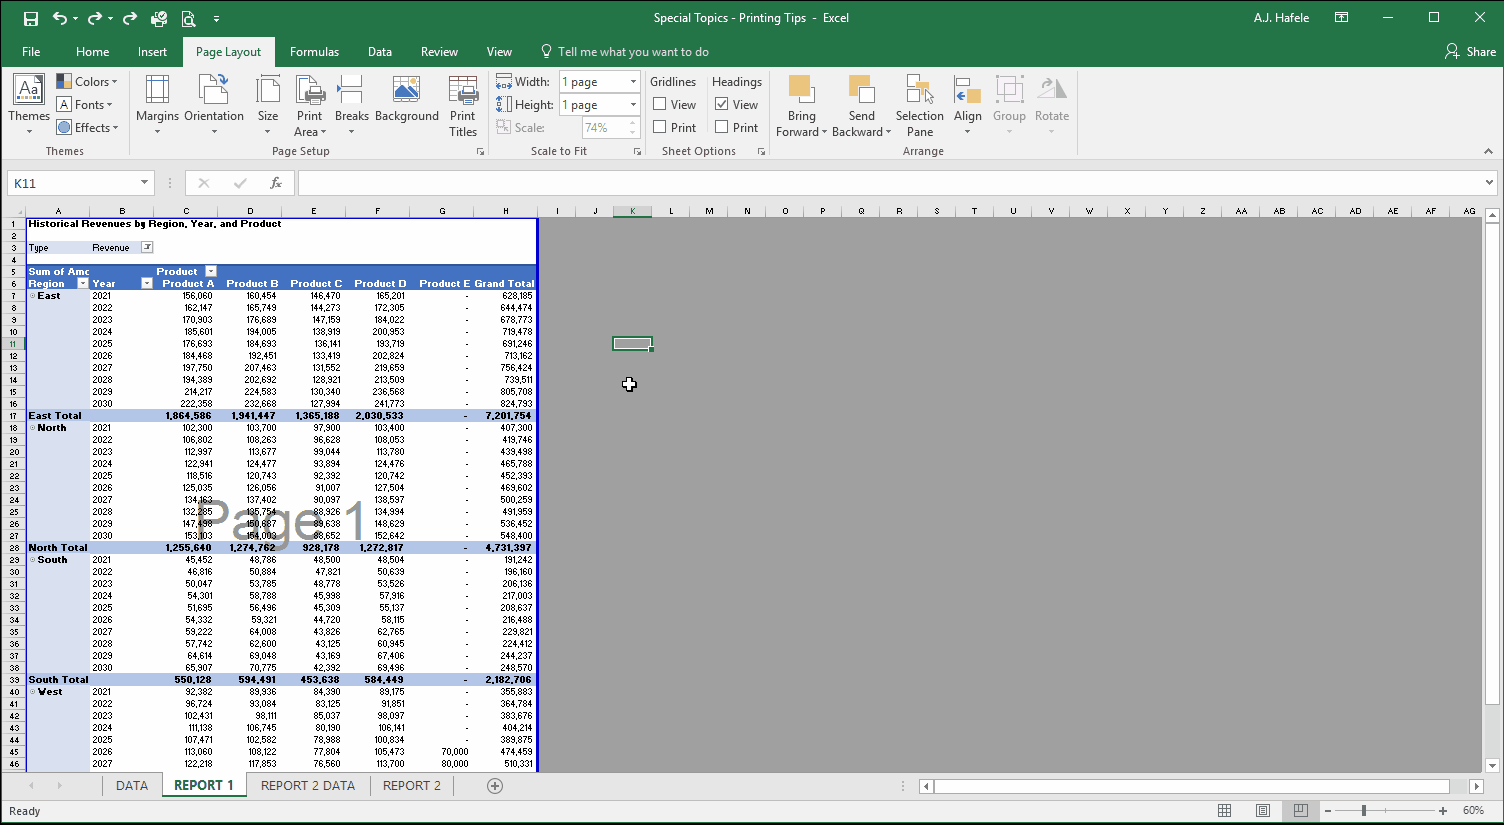Image resolution: width=1504 pixels, height=825 pixels.
Task: Open theme Colors menu
Action: click(x=87, y=82)
